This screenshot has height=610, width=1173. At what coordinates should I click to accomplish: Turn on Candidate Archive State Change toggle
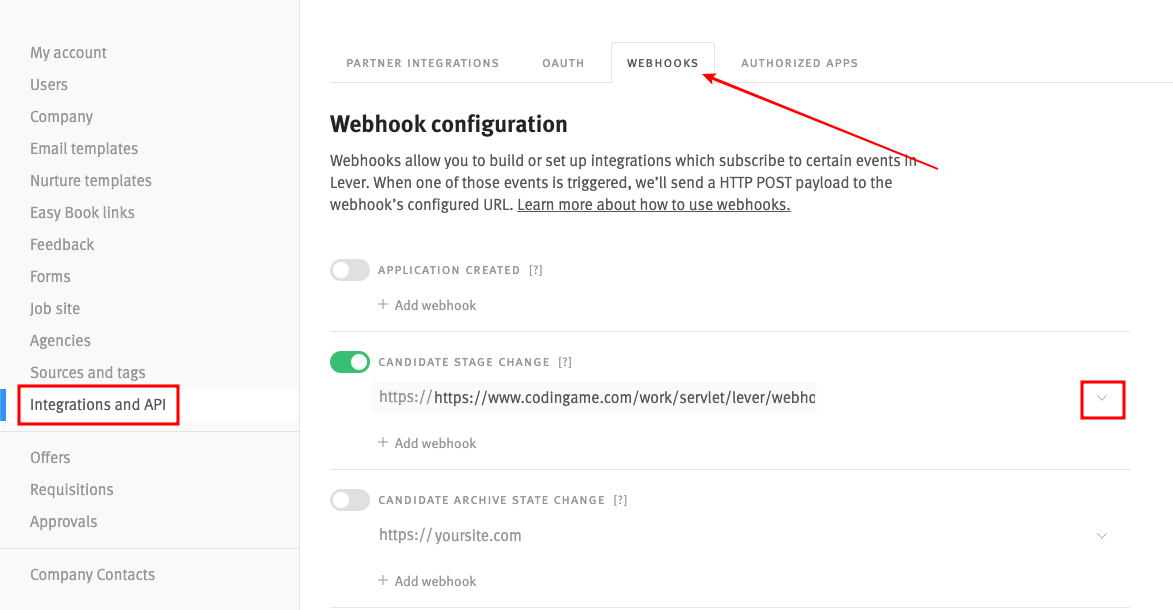click(350, 500)
